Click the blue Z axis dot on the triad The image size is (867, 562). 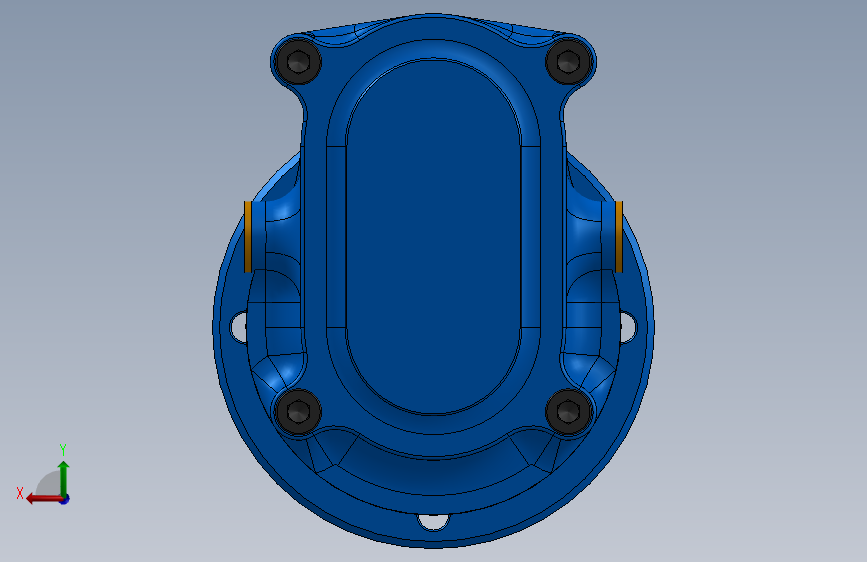pyautogui.click(x=65, y=500)
